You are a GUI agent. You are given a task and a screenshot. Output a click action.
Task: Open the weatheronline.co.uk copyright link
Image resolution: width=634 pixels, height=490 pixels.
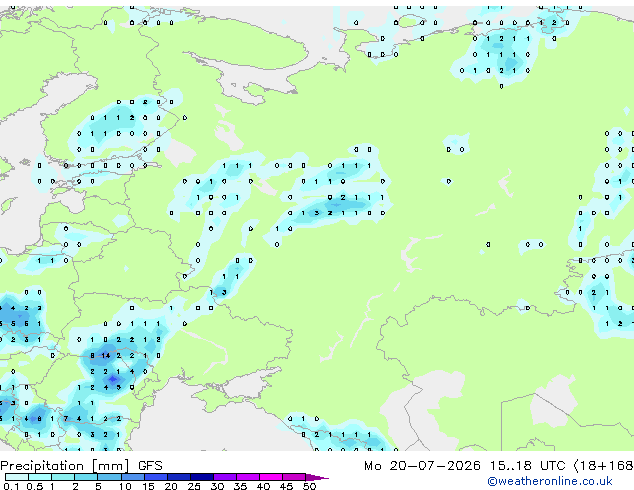pyautogui.click(x=549, y=481)
